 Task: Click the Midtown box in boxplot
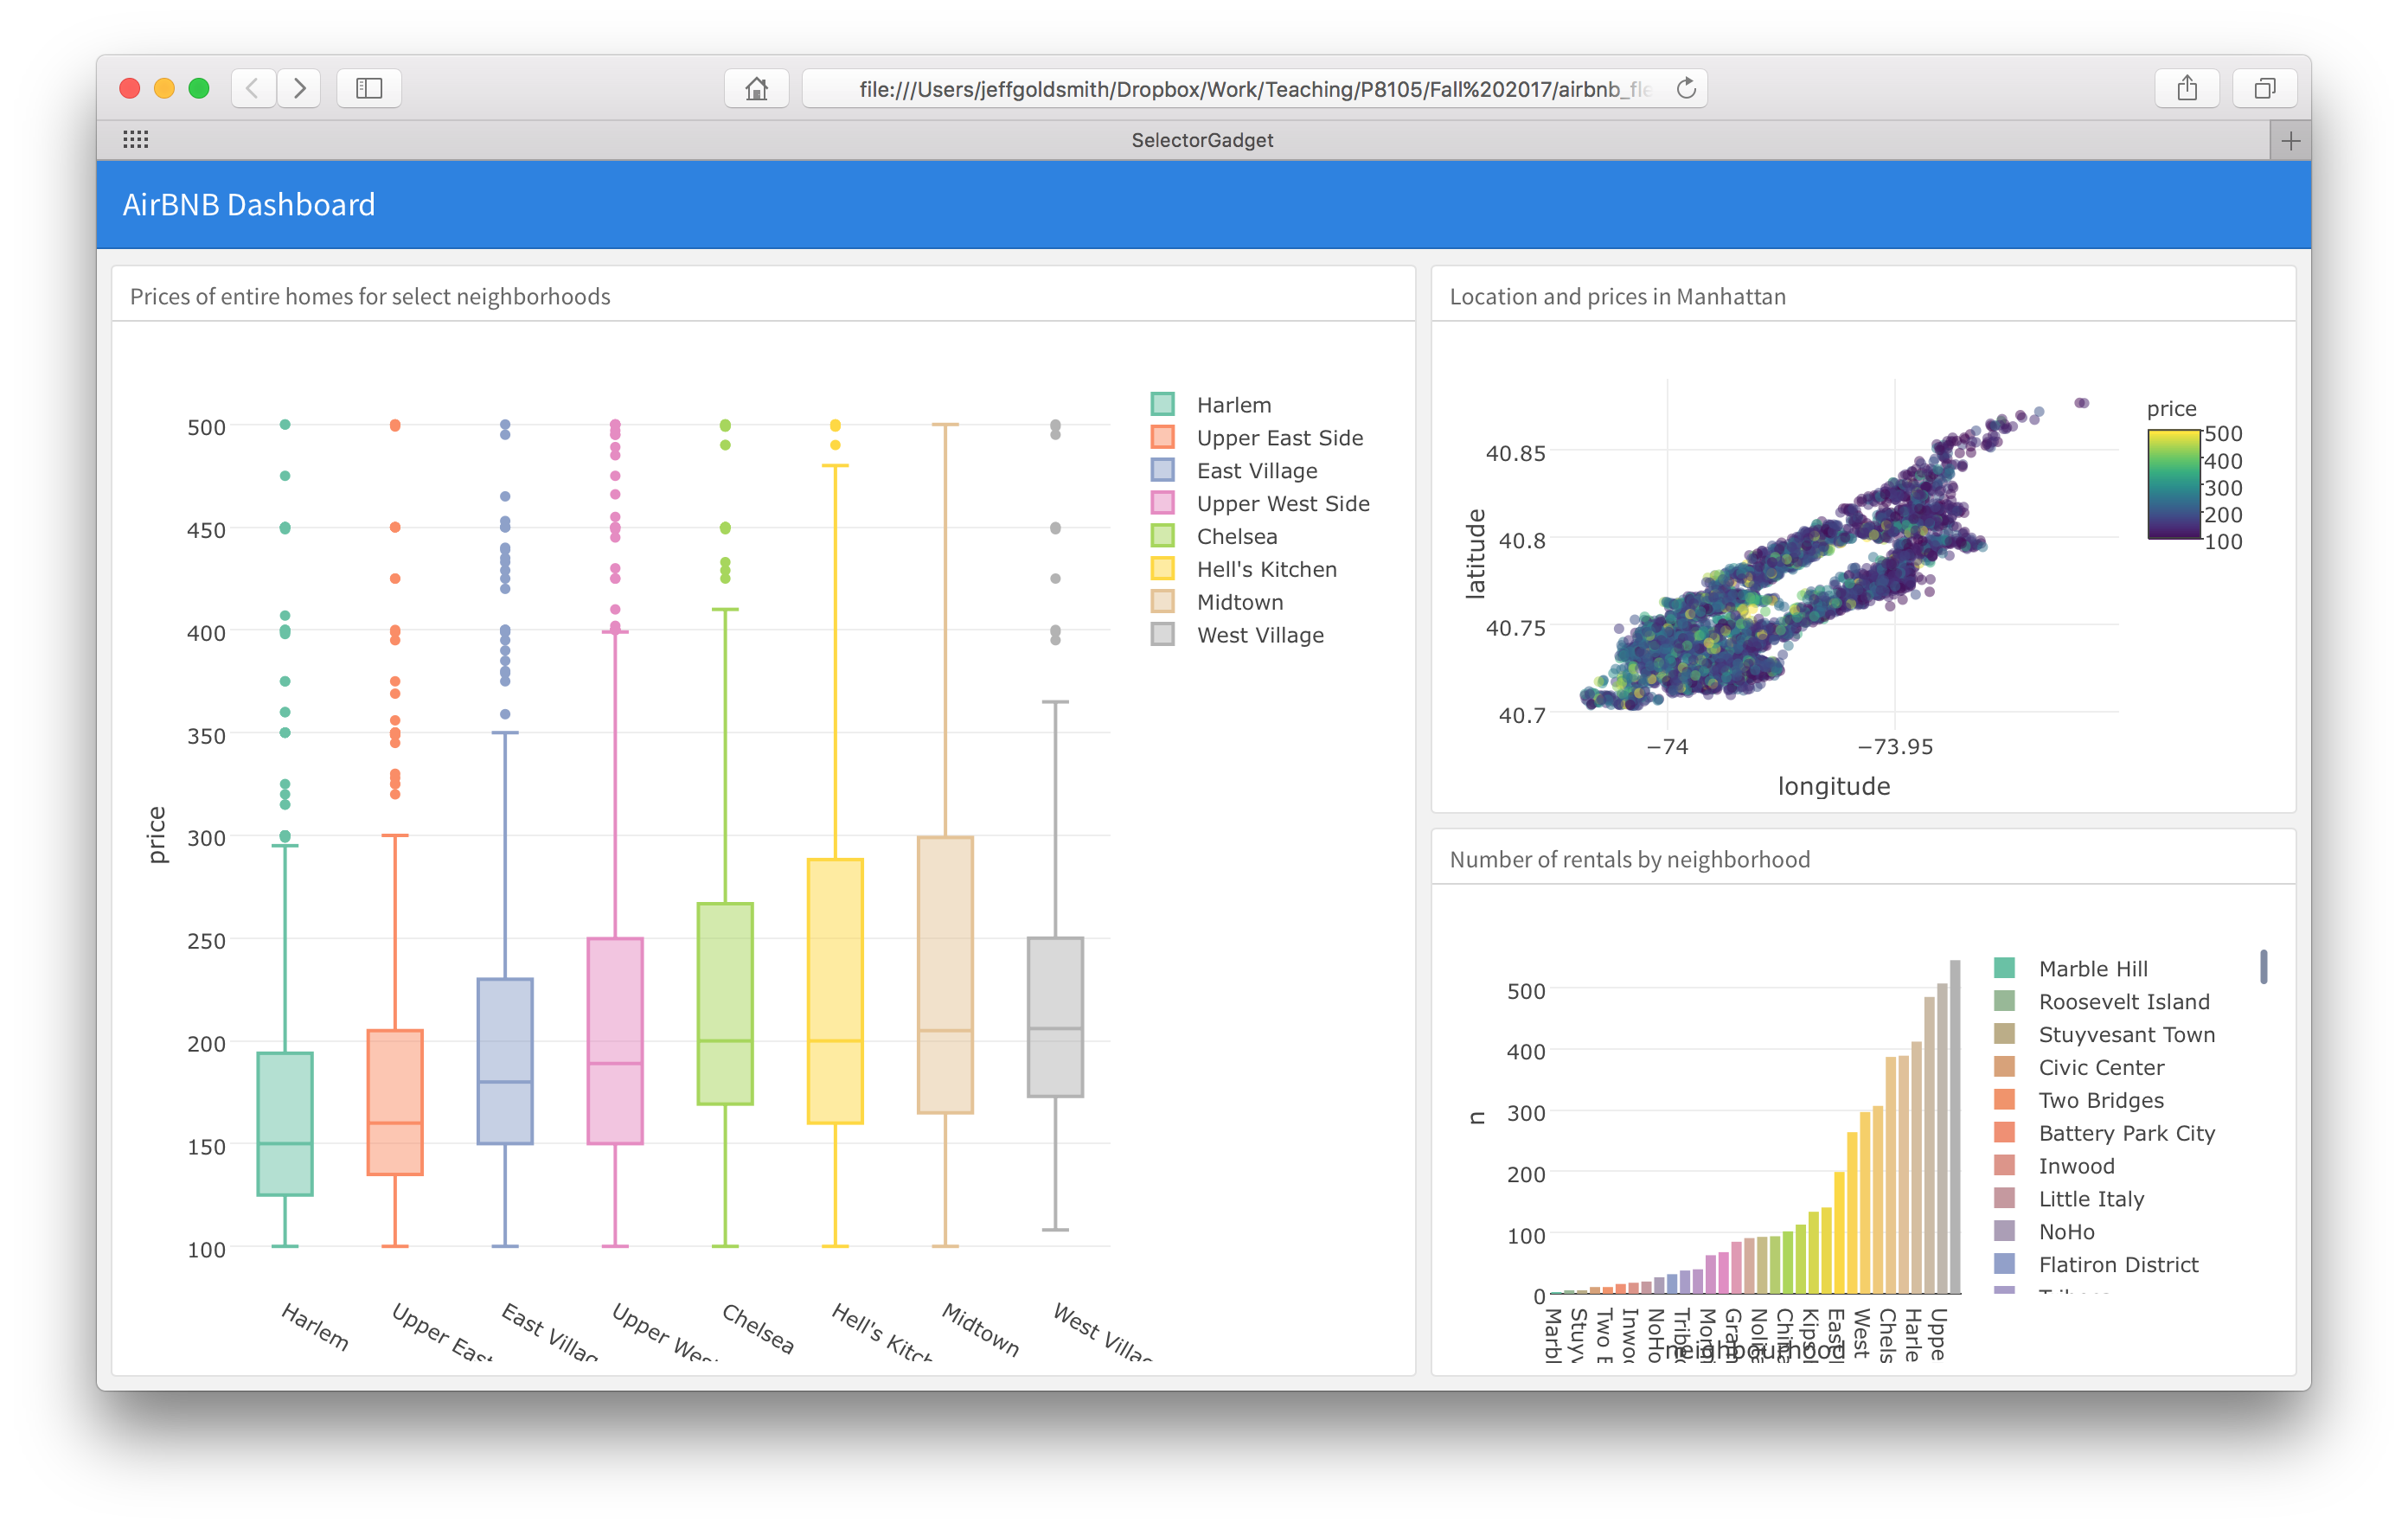945,975
